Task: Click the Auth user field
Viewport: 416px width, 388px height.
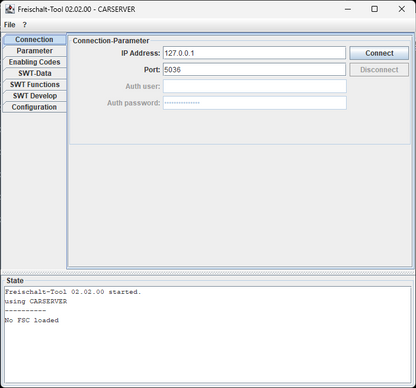Action: click(x=254, y=86)
